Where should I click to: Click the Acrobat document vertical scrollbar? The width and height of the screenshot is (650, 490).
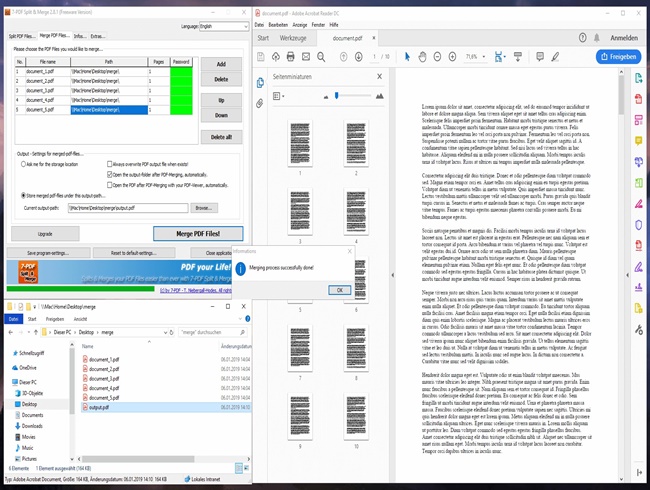[621, 95]
